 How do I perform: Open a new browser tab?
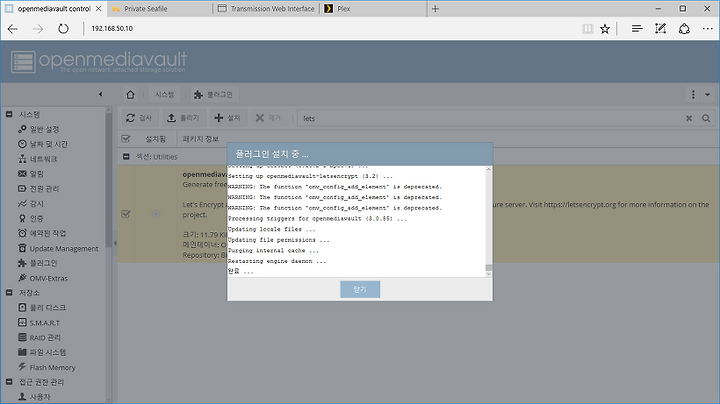point(435,9)
